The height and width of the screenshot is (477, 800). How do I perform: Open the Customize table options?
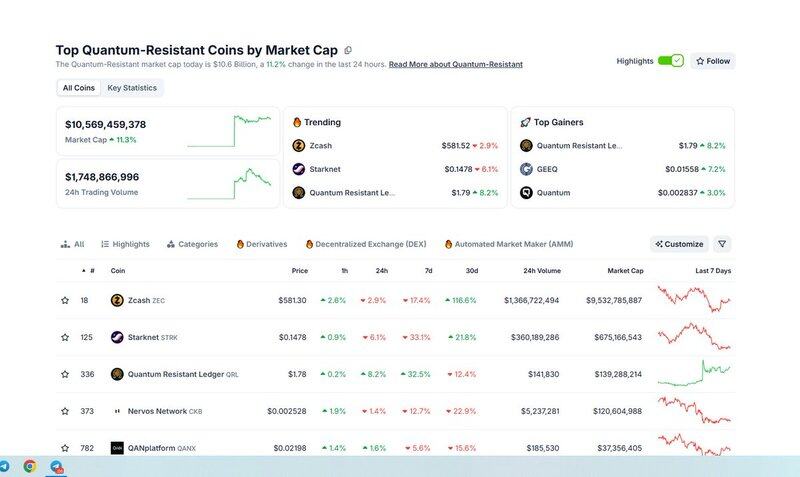tap(679, 244)
